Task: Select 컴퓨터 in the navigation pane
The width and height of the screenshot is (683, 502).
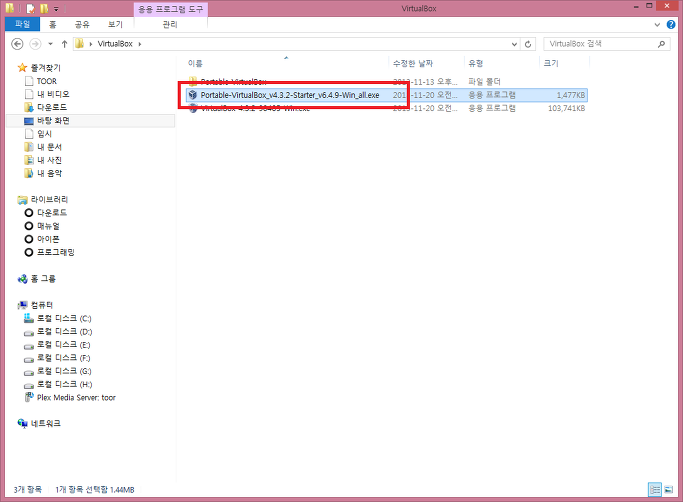Action: [42, 305]
